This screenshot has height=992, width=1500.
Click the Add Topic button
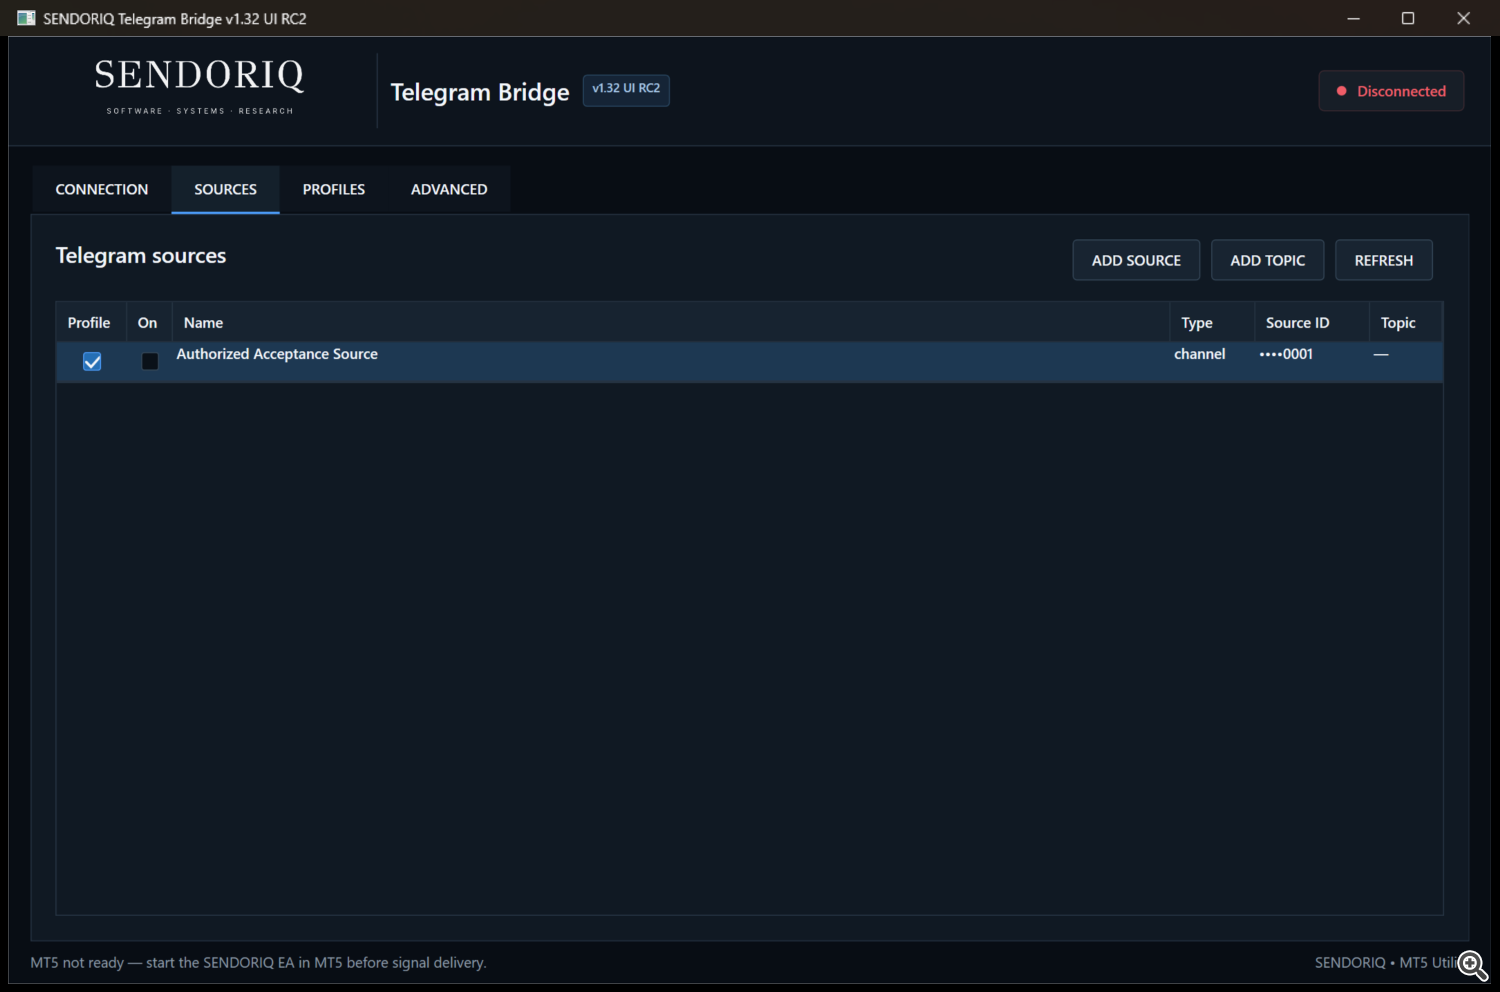1268,260
